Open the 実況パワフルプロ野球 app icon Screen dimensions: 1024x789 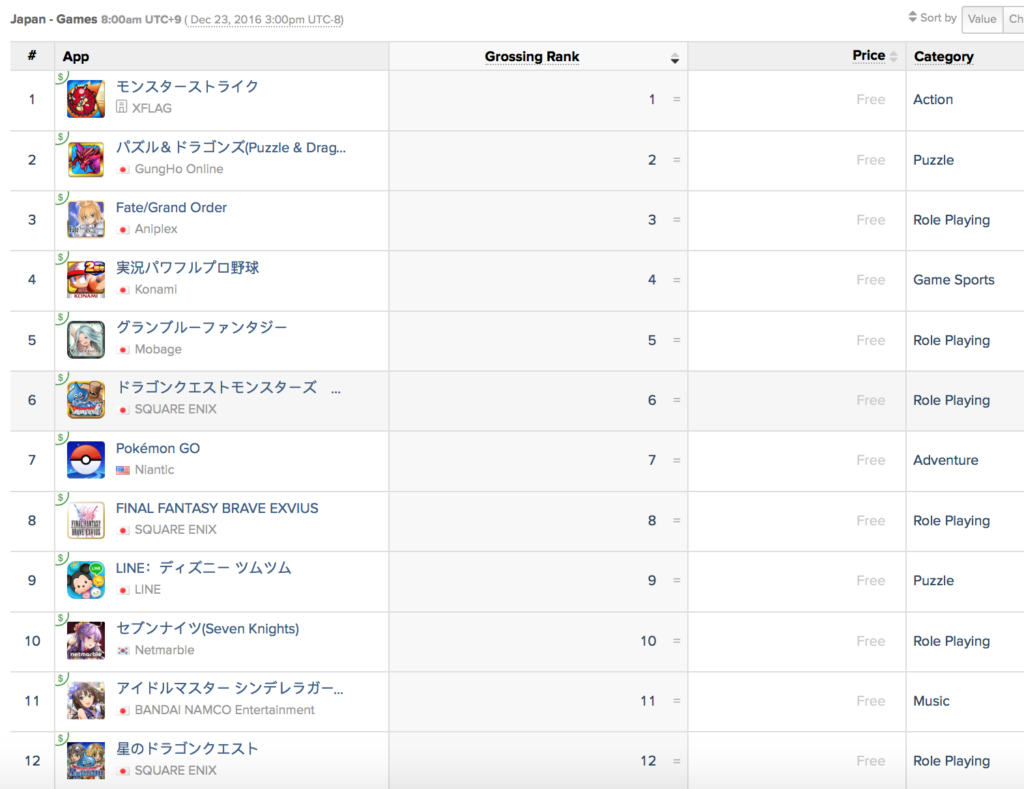coord(86,280)
